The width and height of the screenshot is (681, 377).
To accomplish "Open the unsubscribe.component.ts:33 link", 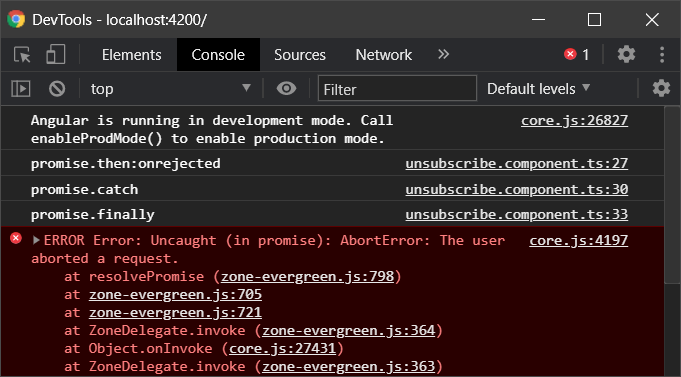I will click(517, 215).
